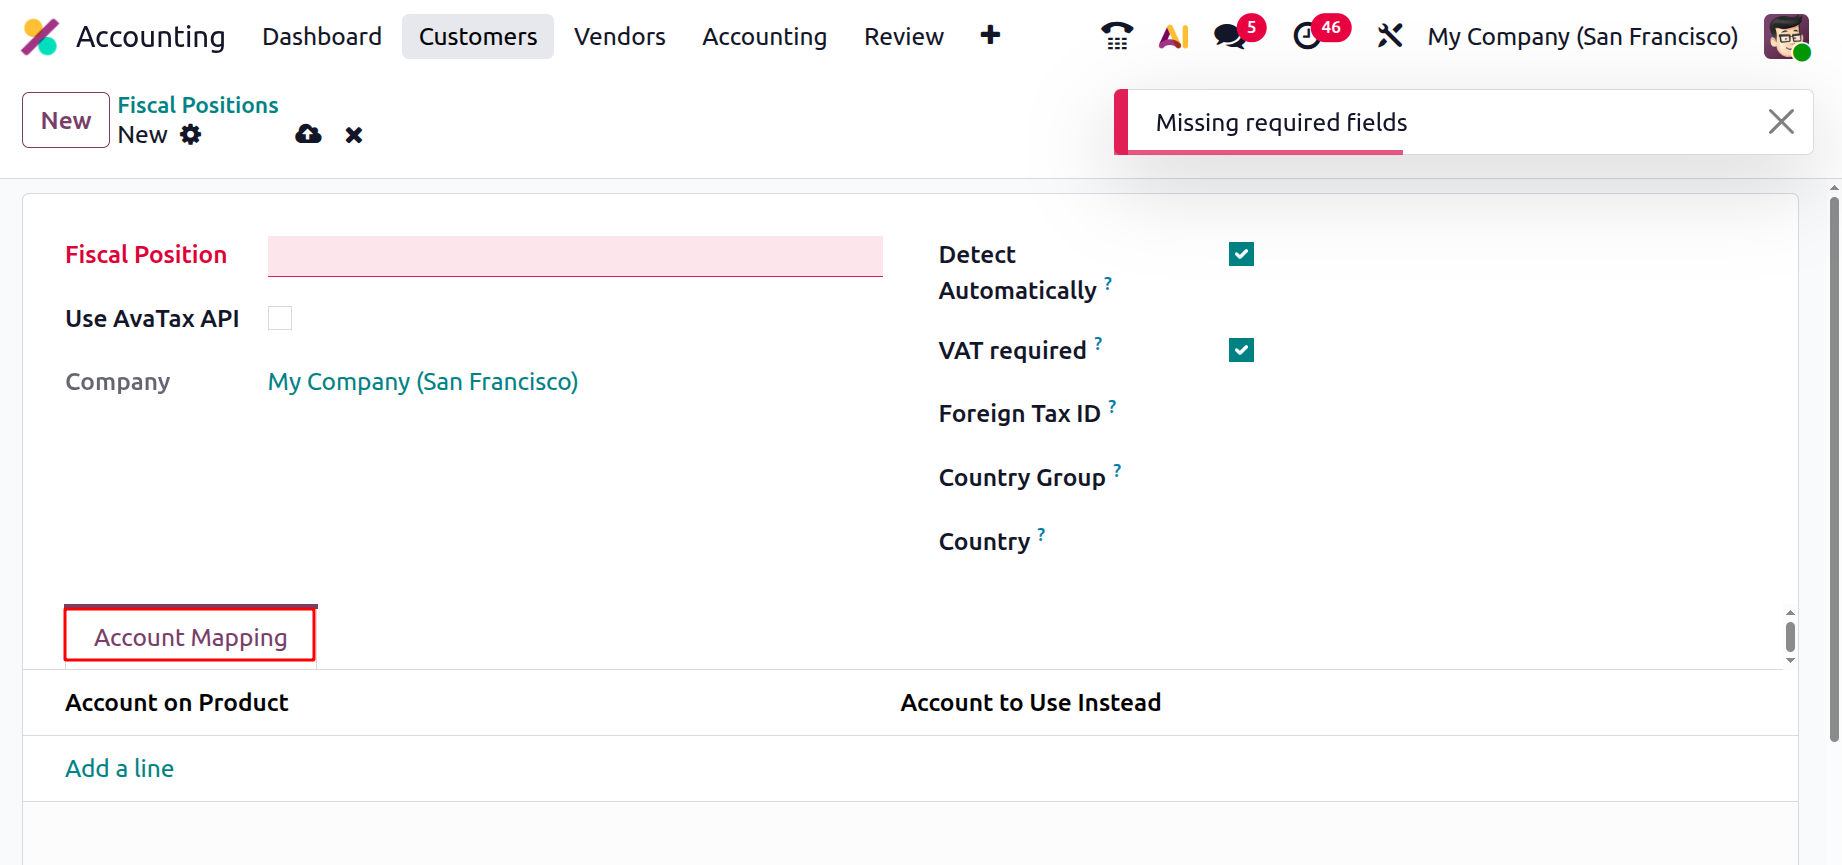Image resolution: width=1842 pixels, height=865 pixels.
Task: Click the Accounting app logo icon
Action: click(40, 37)
